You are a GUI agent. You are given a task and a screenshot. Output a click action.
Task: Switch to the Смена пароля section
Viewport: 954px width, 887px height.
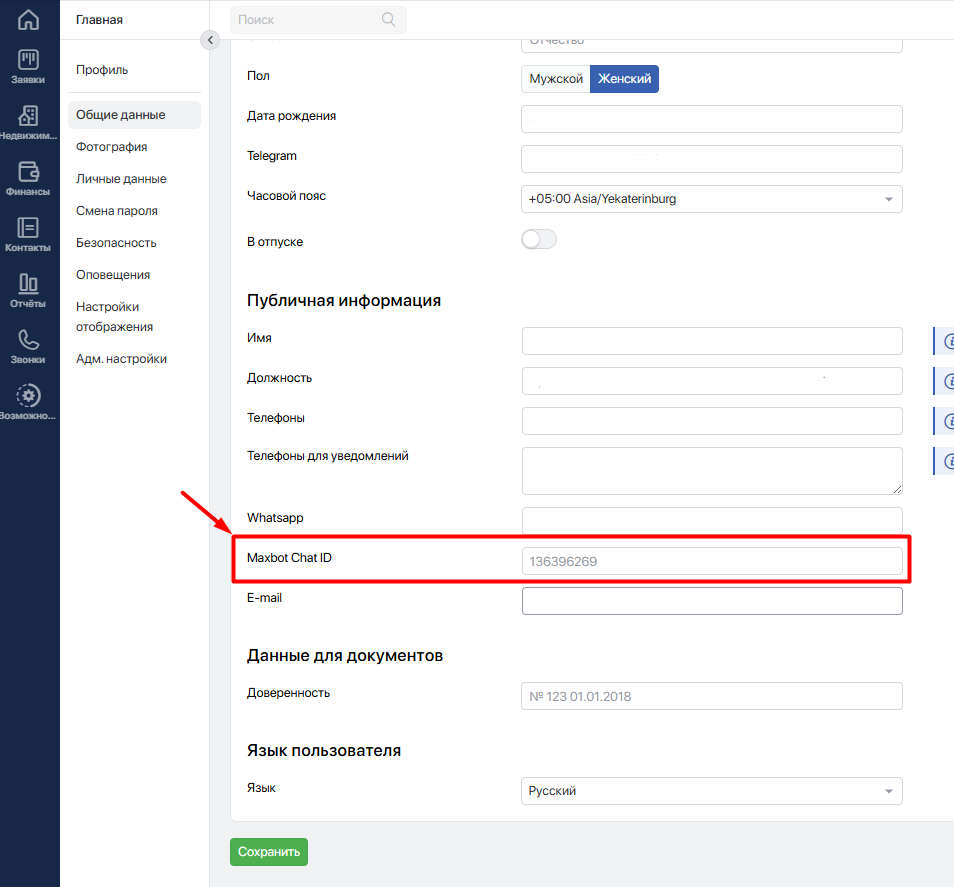[117, 211]
